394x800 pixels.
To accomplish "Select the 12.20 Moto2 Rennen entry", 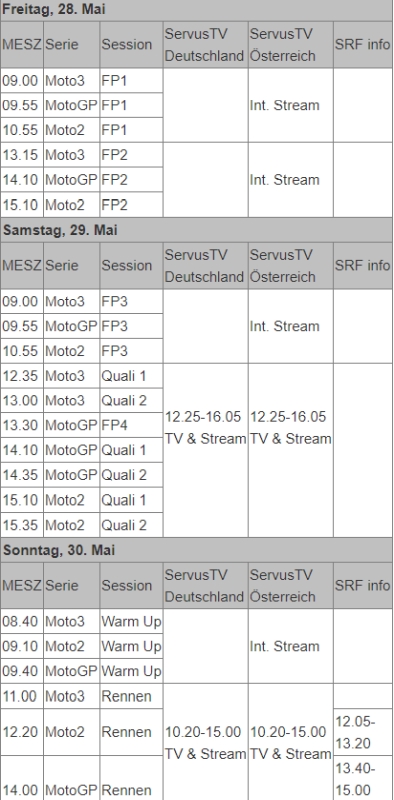I will [x=82, y=732].
